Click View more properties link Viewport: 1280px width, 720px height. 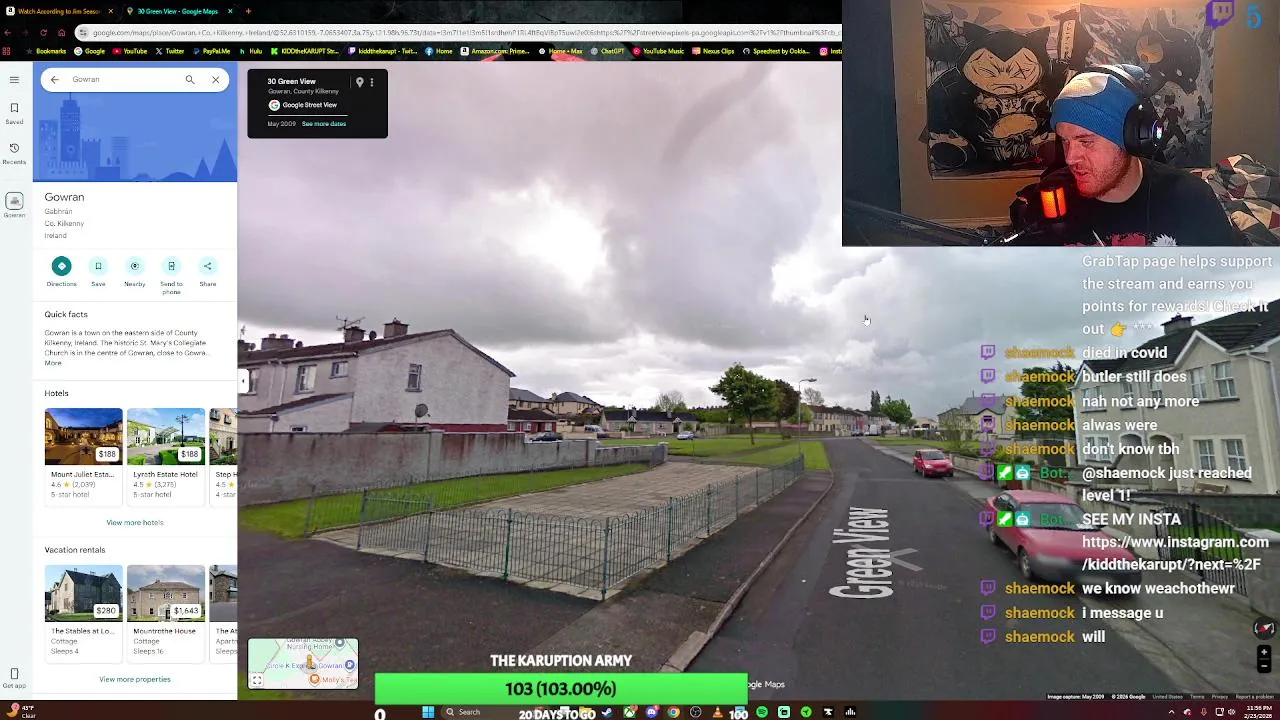pos(135,679)
